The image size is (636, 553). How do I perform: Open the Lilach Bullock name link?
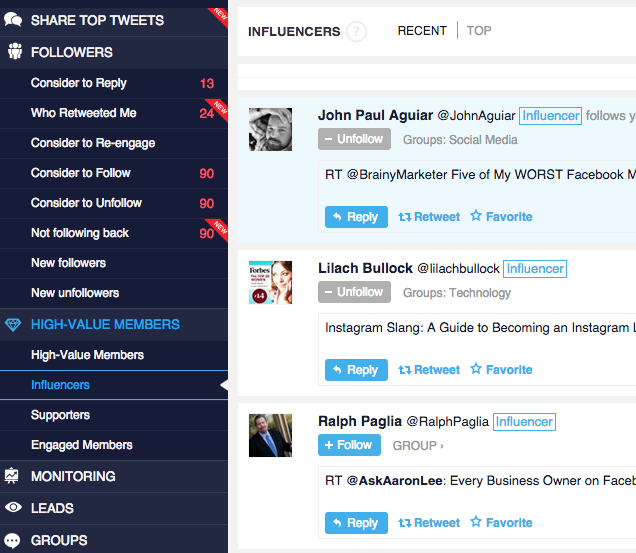[365, 269]
